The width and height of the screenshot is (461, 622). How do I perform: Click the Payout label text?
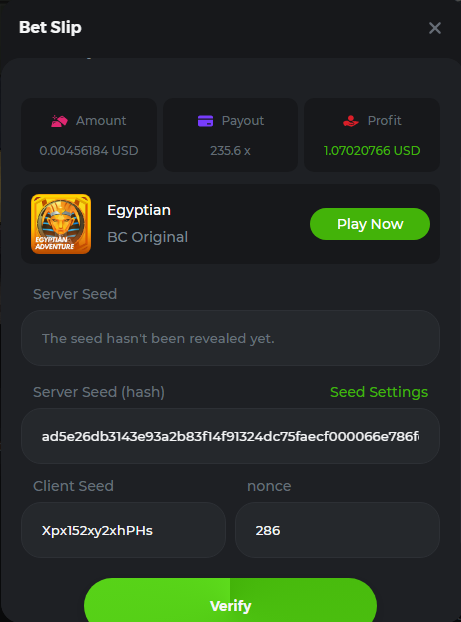[x=243, y=121]
